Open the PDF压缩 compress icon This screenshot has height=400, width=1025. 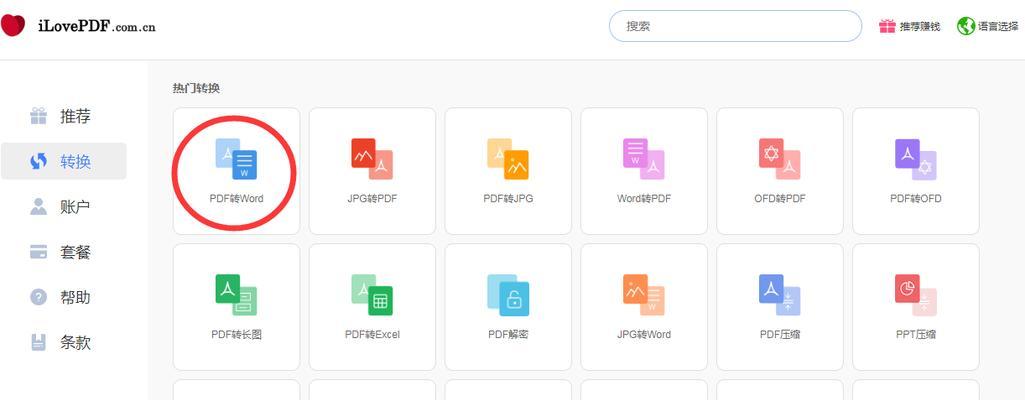(x=780, y=295)
